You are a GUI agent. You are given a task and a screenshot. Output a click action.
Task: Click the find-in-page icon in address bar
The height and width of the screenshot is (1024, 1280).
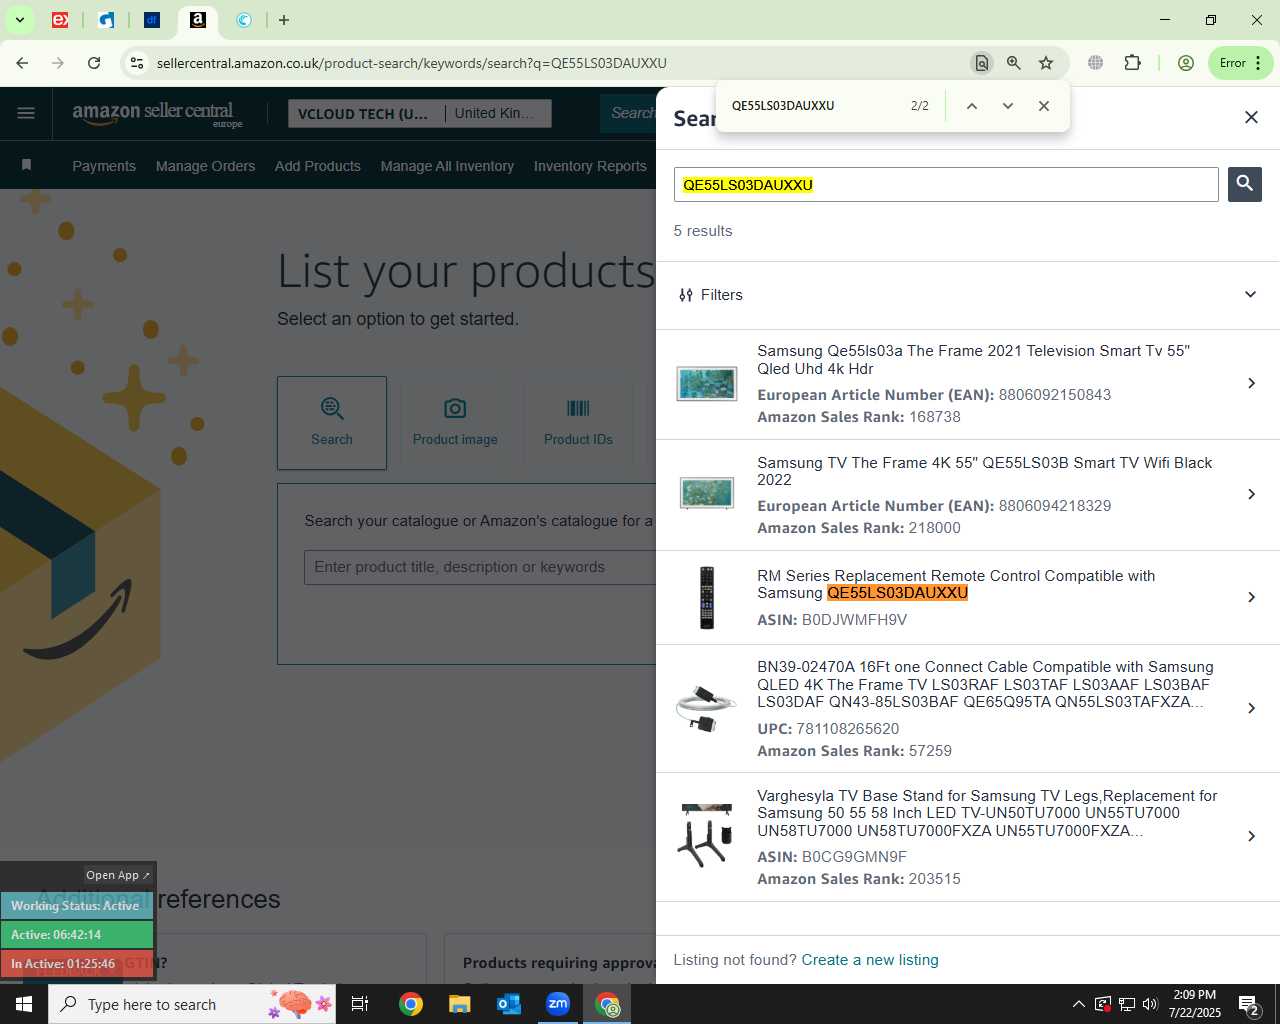[982, 63]
